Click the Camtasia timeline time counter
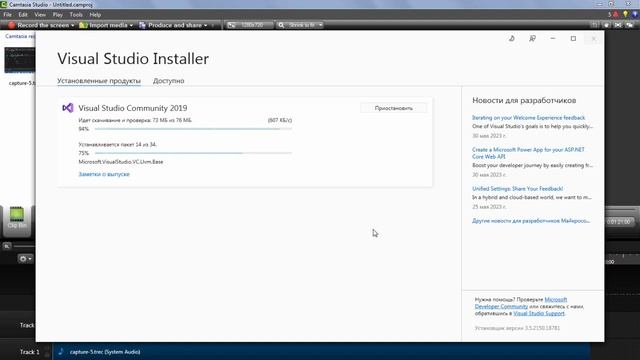Viewport: 640px width, 360px height. click(x=619, y=222)
